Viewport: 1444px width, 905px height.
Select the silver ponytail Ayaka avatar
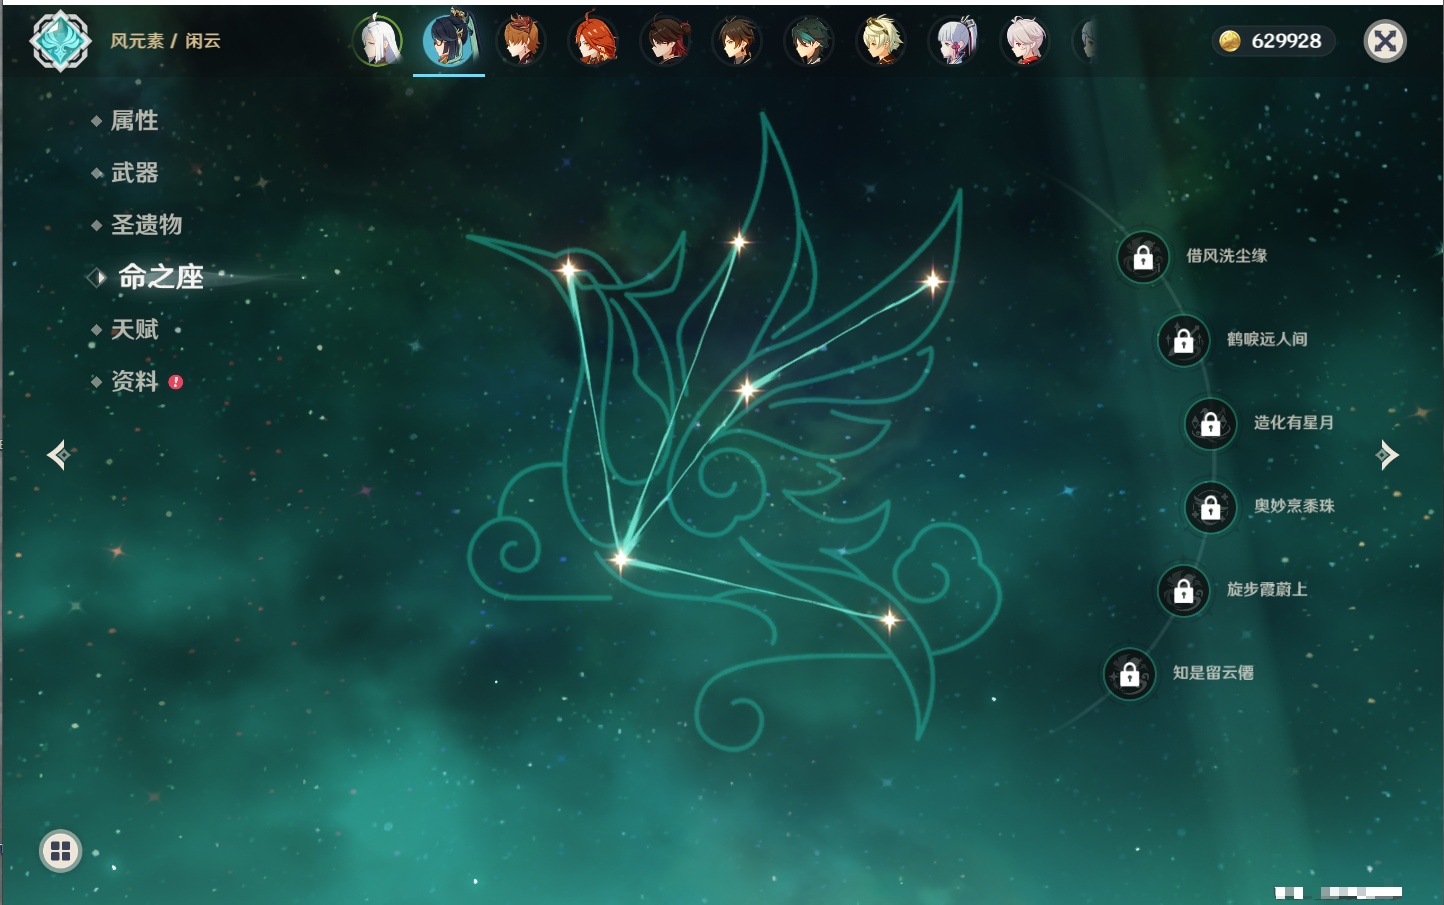click(953, 41)
